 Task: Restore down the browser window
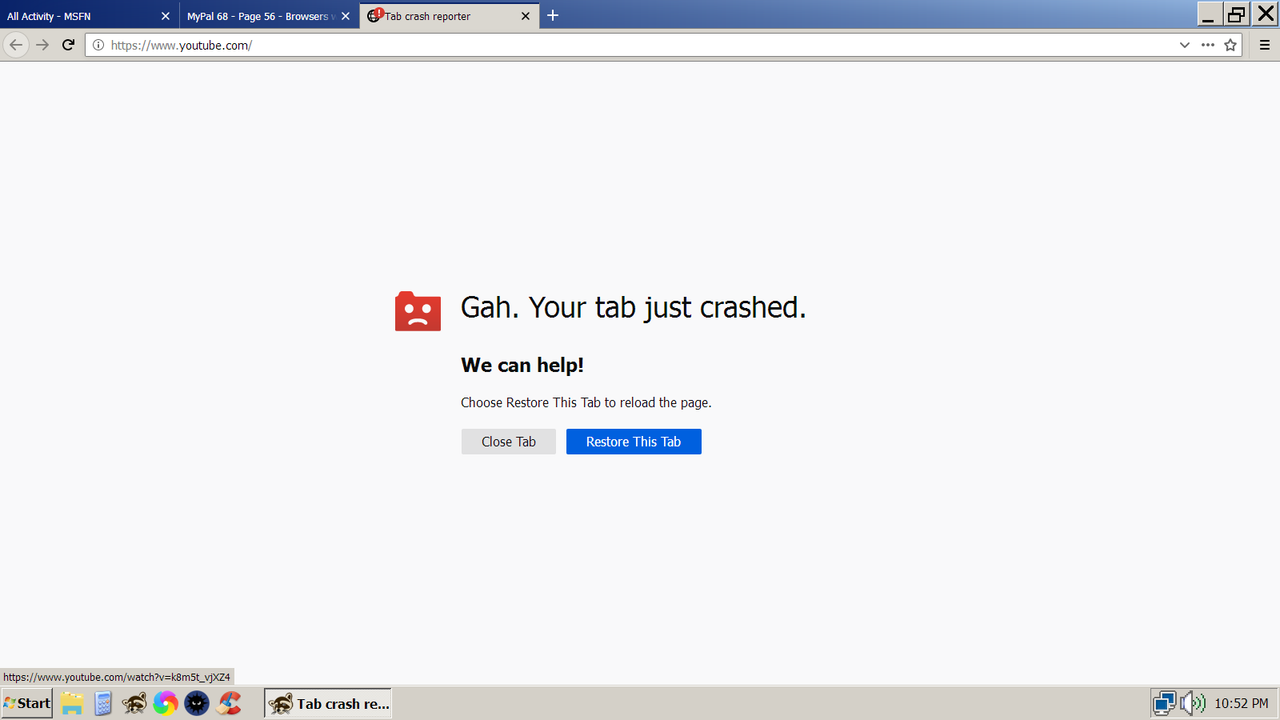point(1237,13)
